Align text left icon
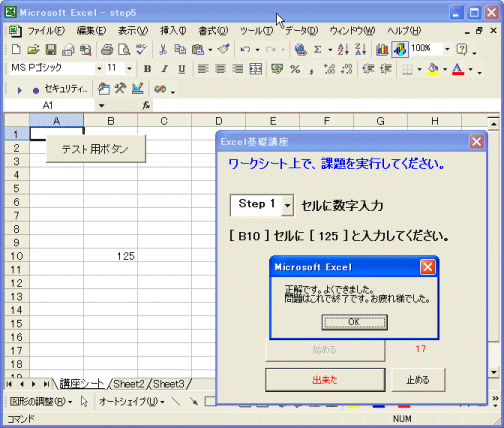This screenshot has height=428, width=504. pos(203,69)
